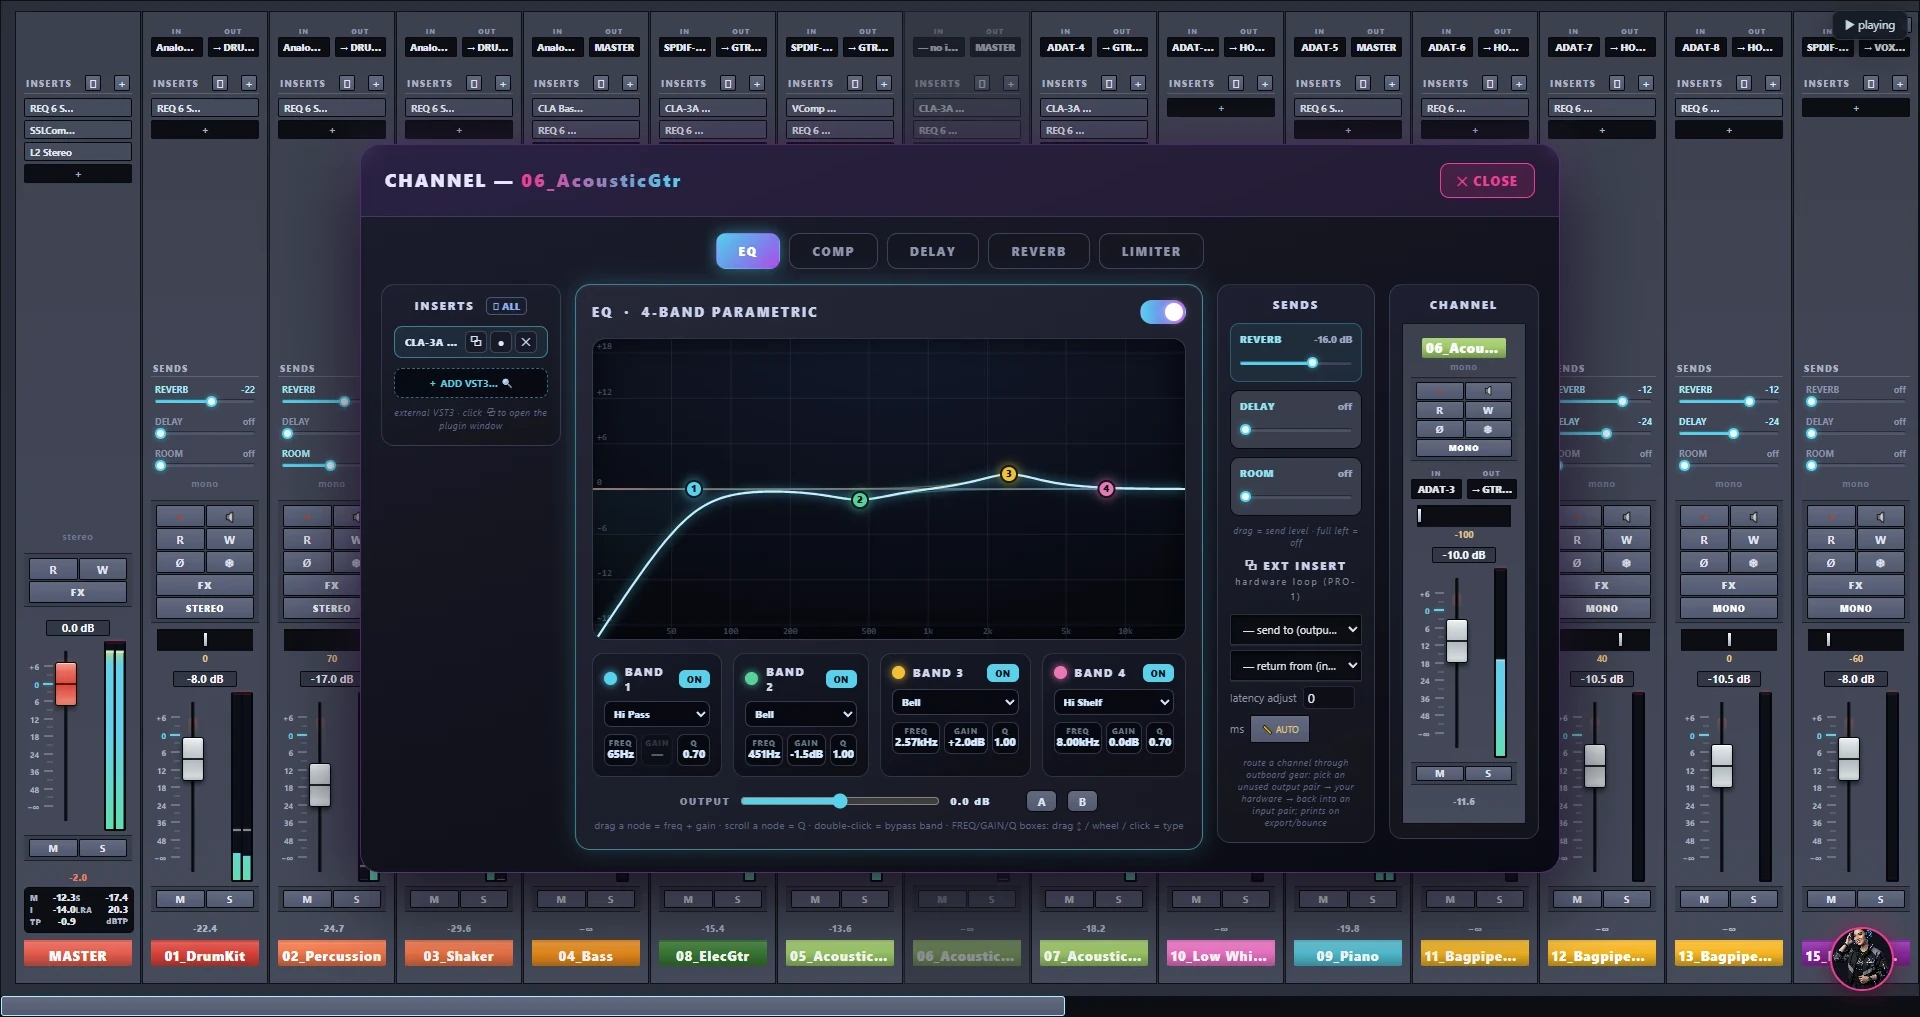
Task: Click the AUTO latency button
Action: coord(1280,729)
